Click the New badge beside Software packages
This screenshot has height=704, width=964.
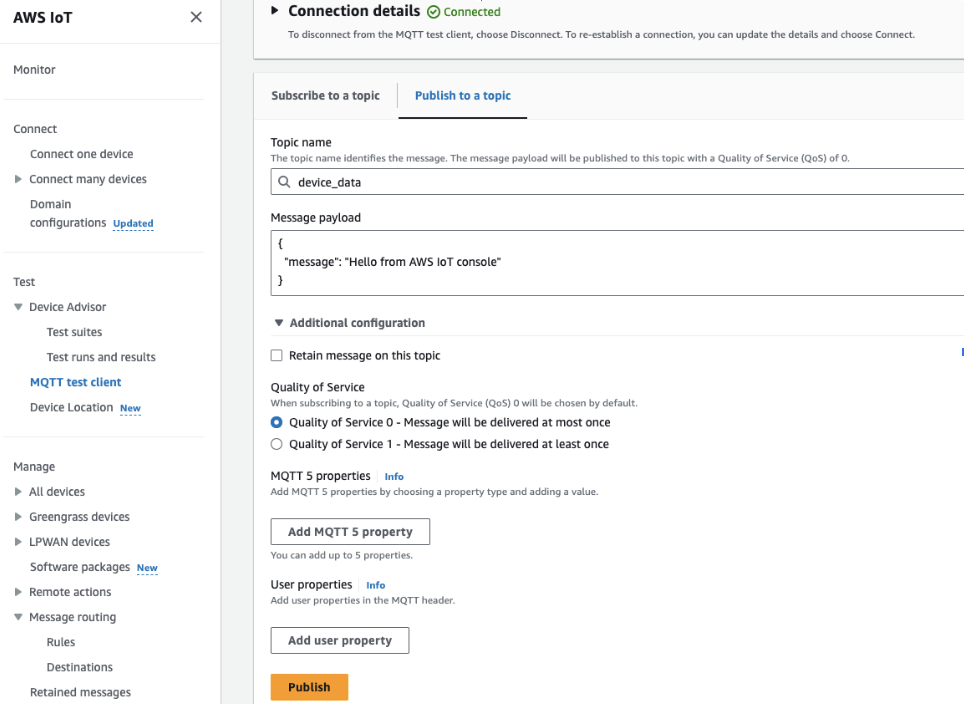[x=147, y=568]
